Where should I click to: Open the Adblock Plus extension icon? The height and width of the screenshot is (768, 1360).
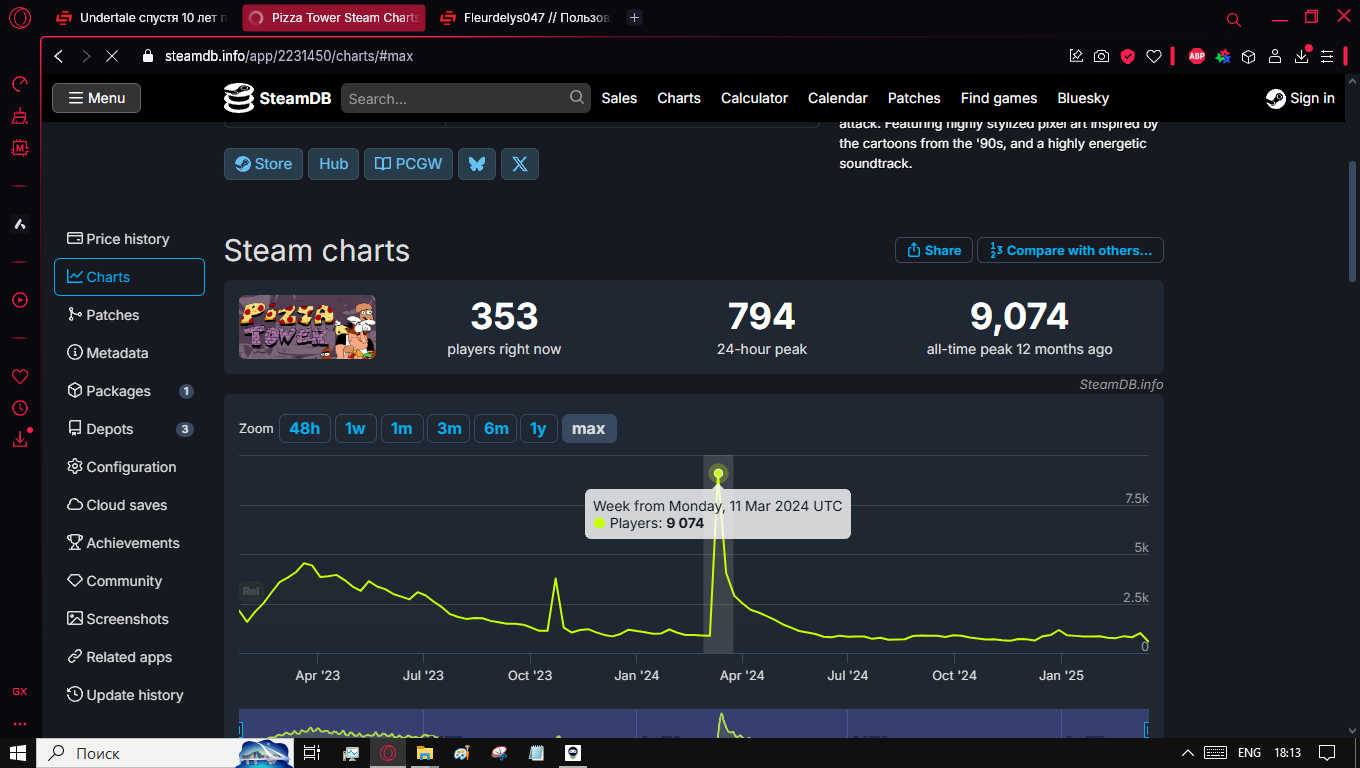point(1196,56)
